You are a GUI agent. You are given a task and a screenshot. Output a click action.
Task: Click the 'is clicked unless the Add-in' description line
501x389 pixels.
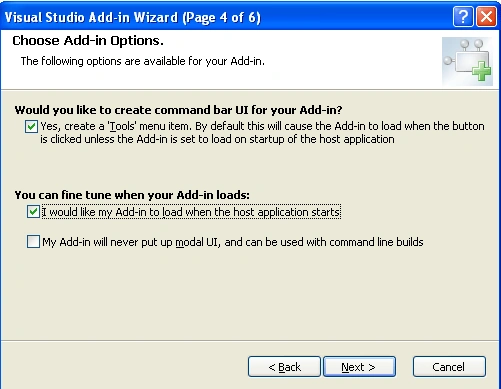217,139
